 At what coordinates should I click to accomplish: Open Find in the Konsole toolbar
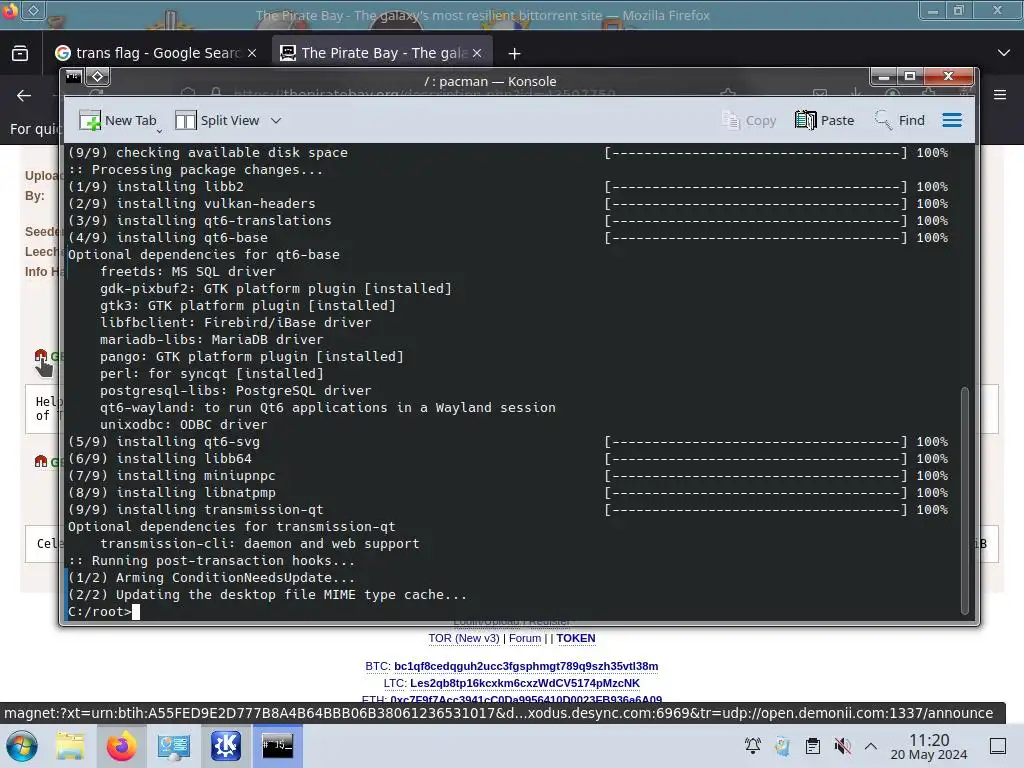pos(899,120)
